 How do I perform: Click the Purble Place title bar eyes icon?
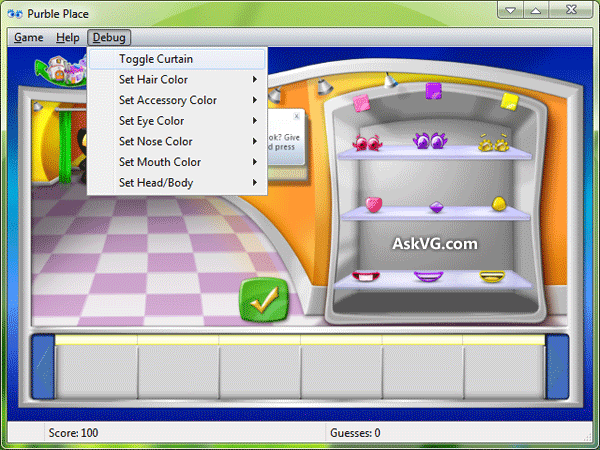15,14
